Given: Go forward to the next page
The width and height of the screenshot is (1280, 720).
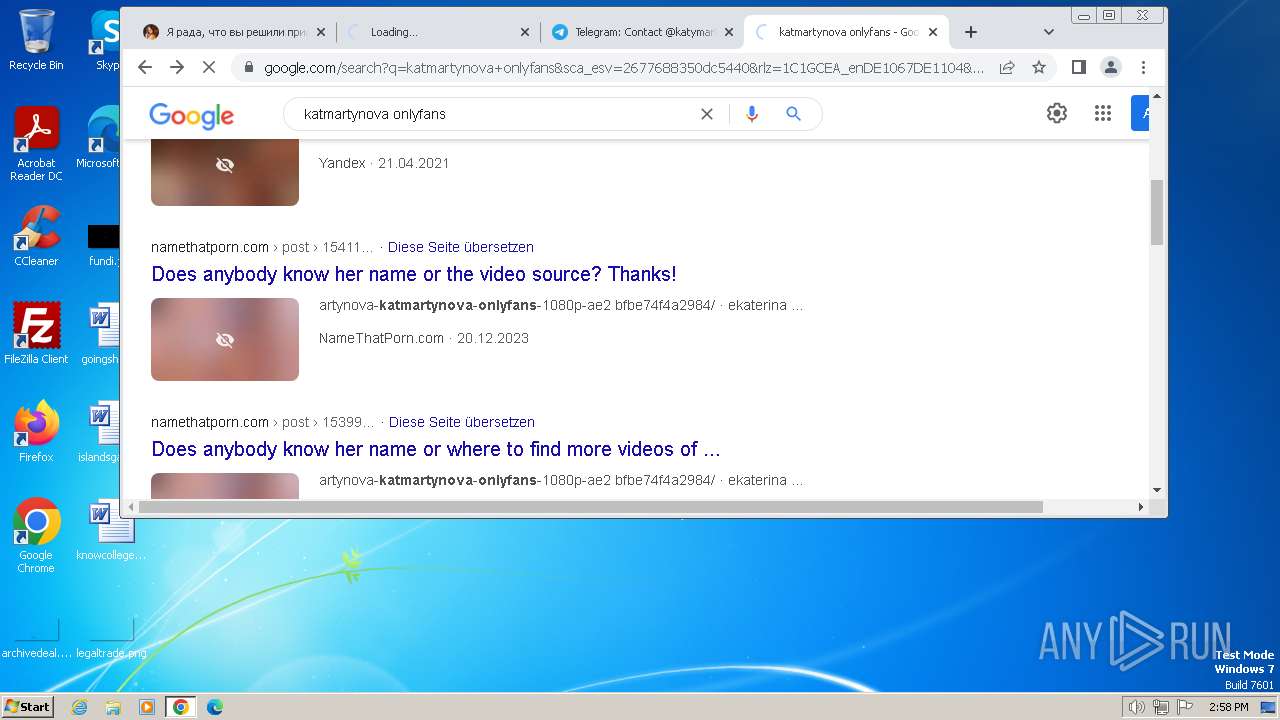Looking at the screenshot, I should pyautogui.click(x=177, y=67).
